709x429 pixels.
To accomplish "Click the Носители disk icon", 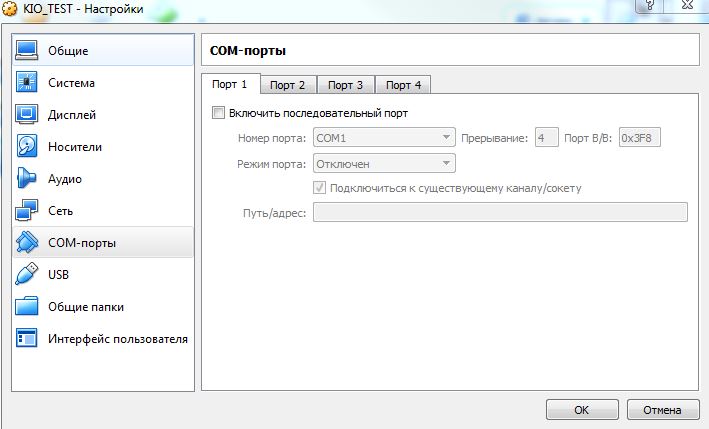I will (27, 147).
